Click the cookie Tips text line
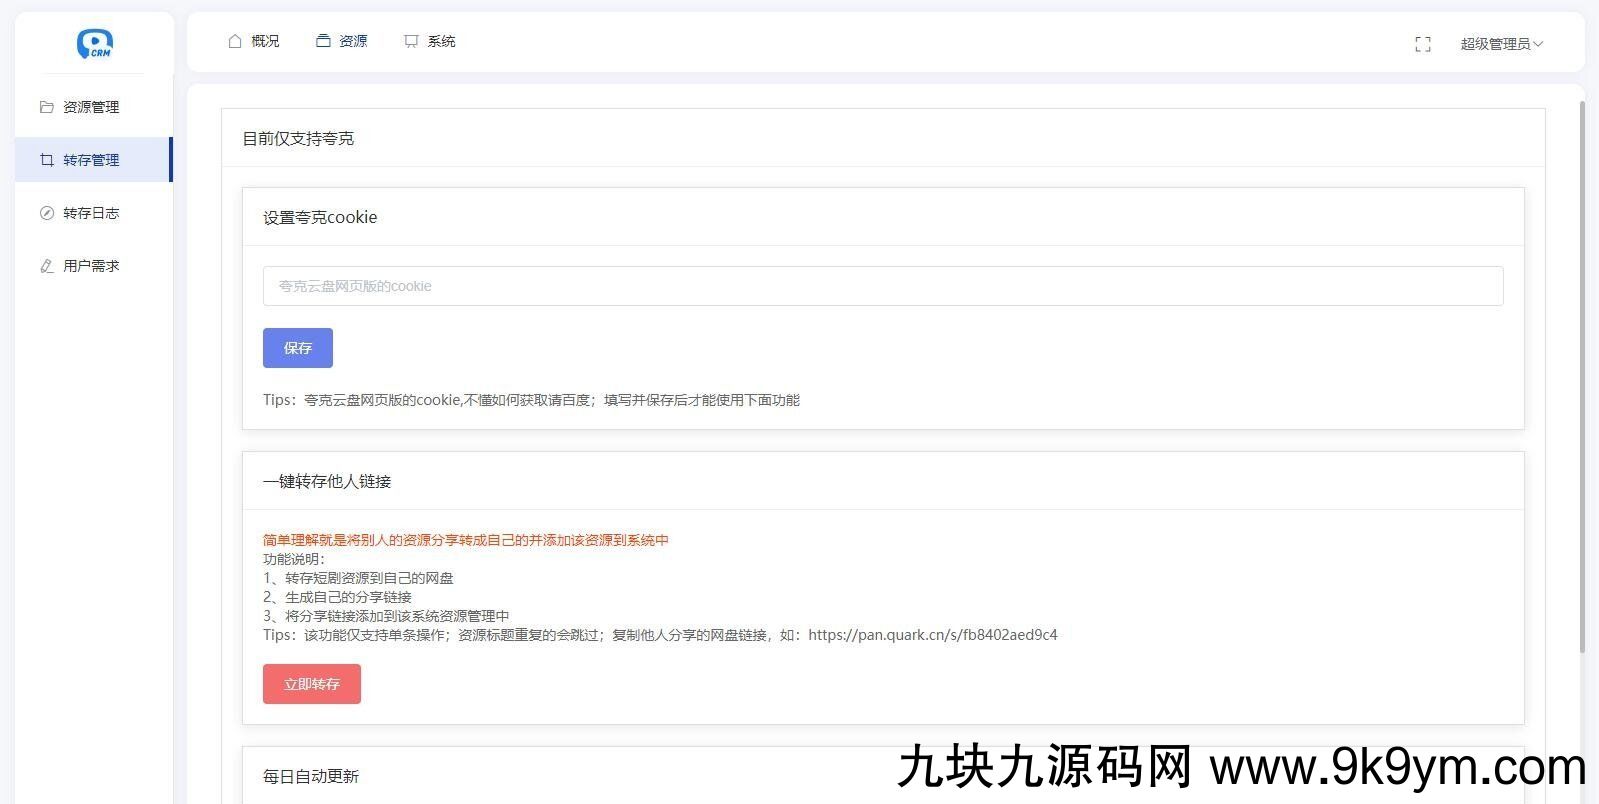1599x804 pixels. pyautogui.click(x=531, y=400)
